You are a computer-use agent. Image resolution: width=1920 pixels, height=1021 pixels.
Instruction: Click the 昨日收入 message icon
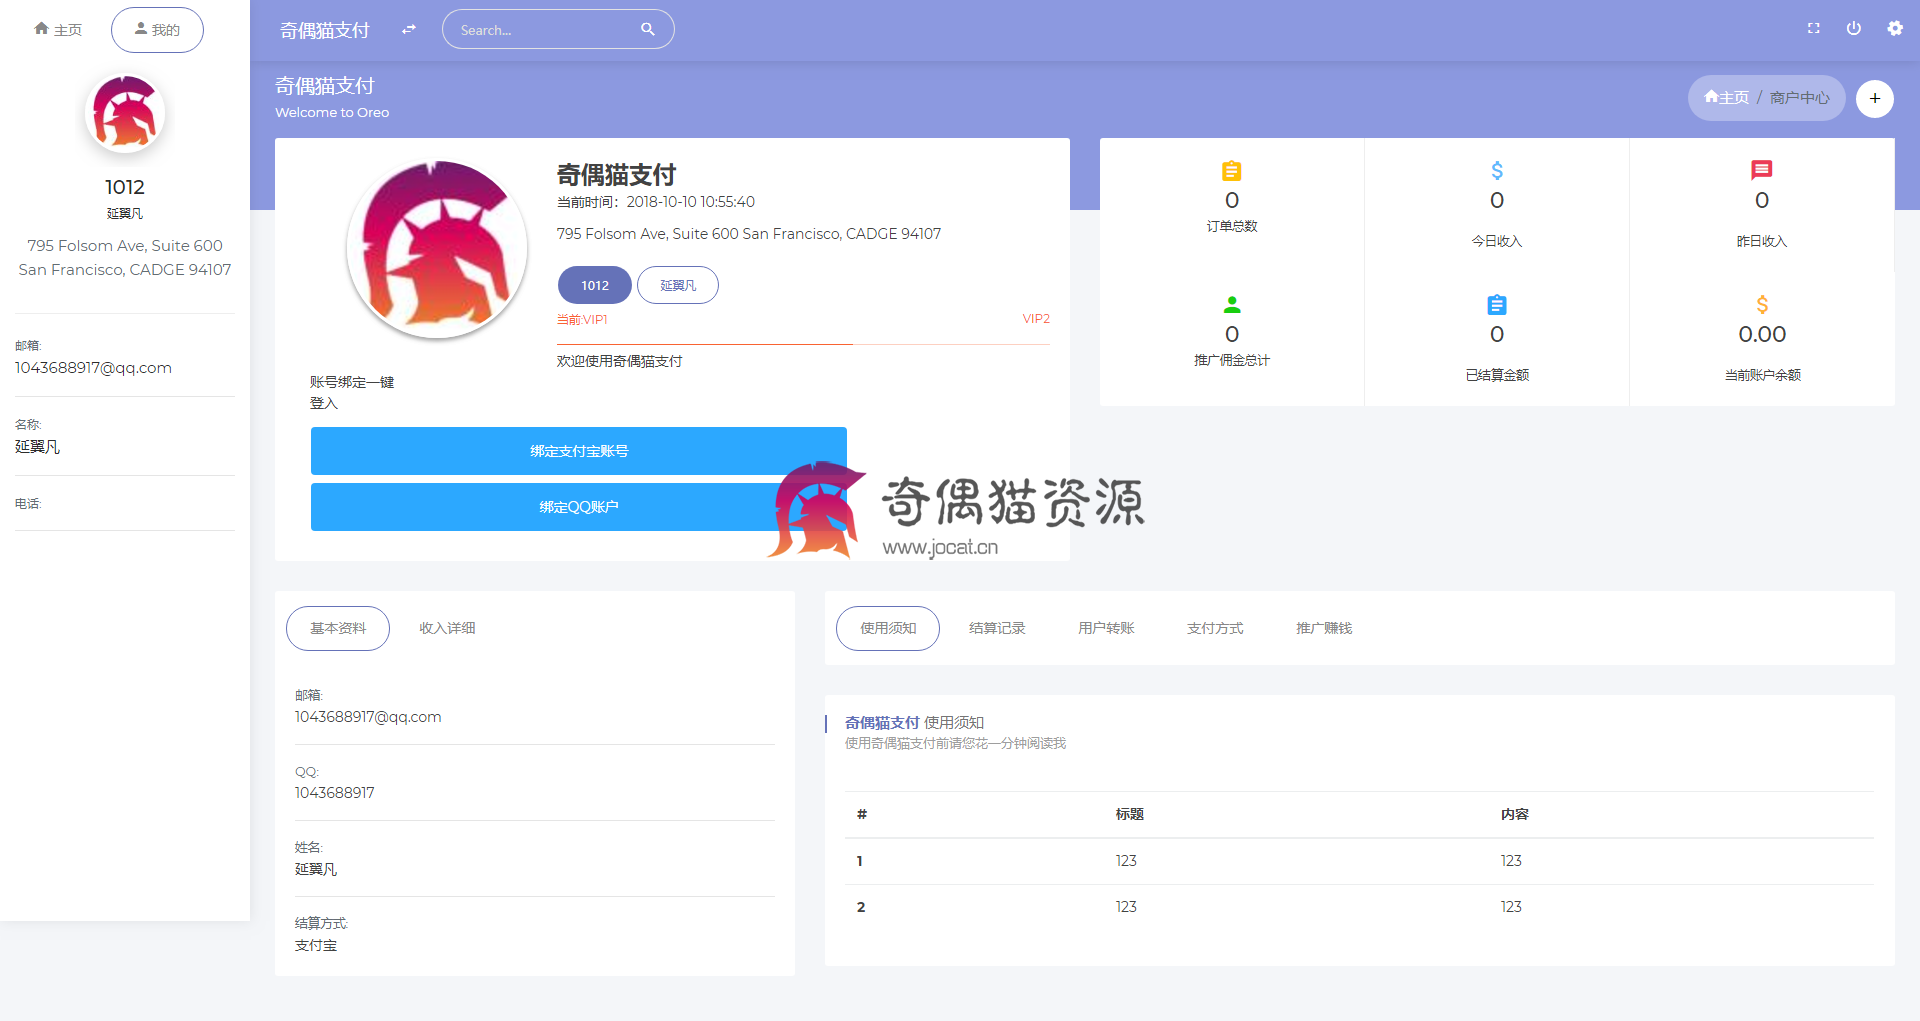(1762, 170)
